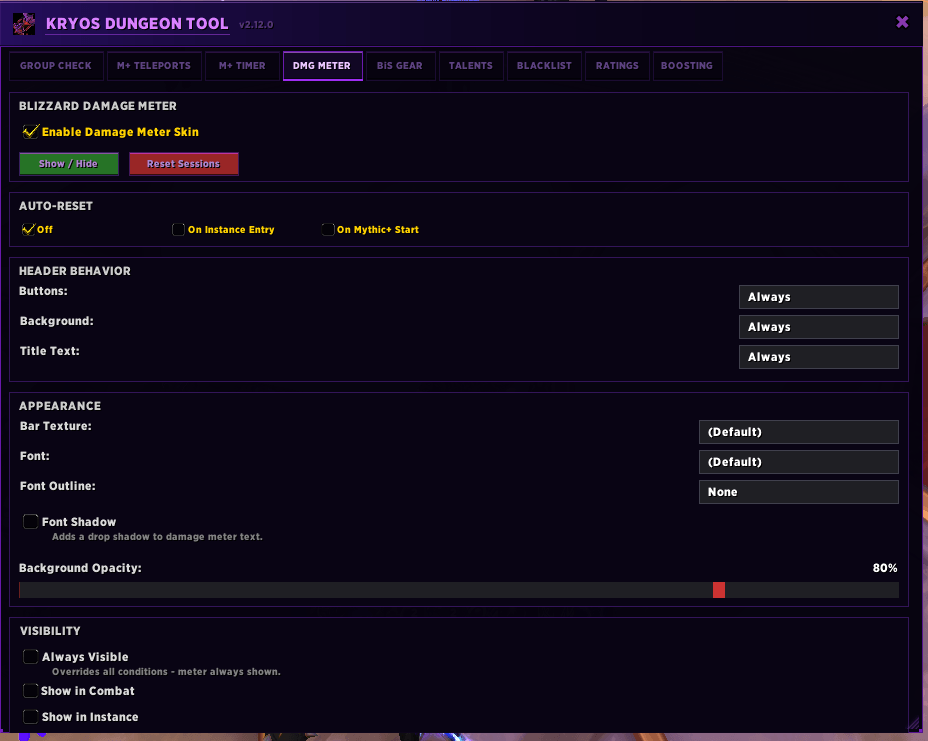Image resolution: width=928 pixels, height=741 pixels.
Task: Click the Background Opacity slider handle
Action: [718, 589]
